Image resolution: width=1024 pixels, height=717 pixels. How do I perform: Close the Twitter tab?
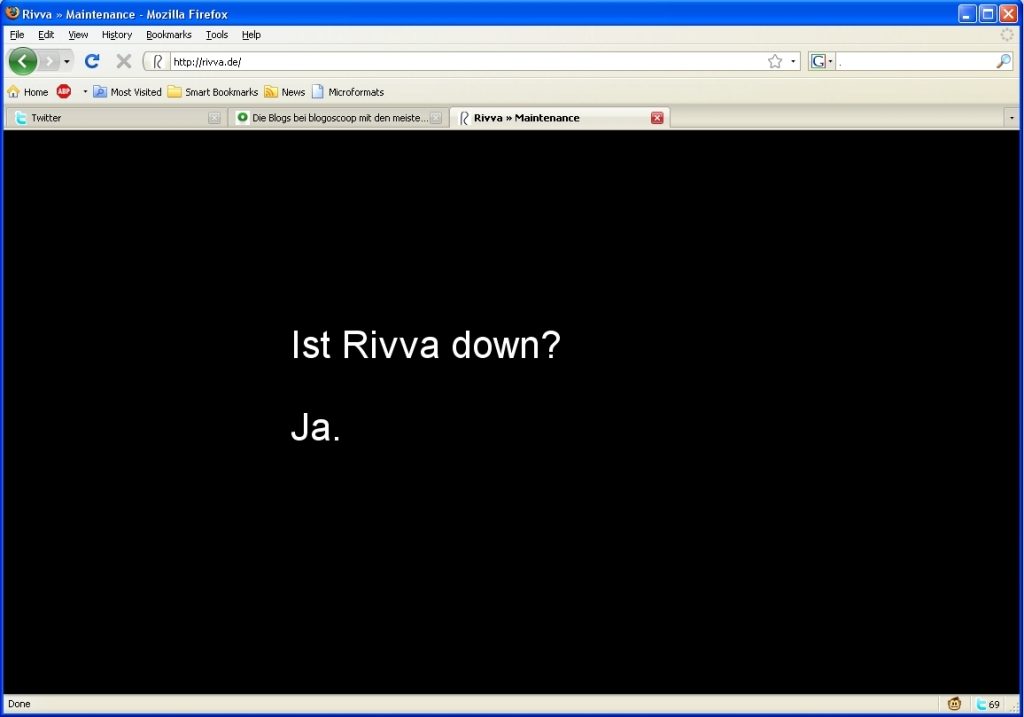(x=214, y=118)
